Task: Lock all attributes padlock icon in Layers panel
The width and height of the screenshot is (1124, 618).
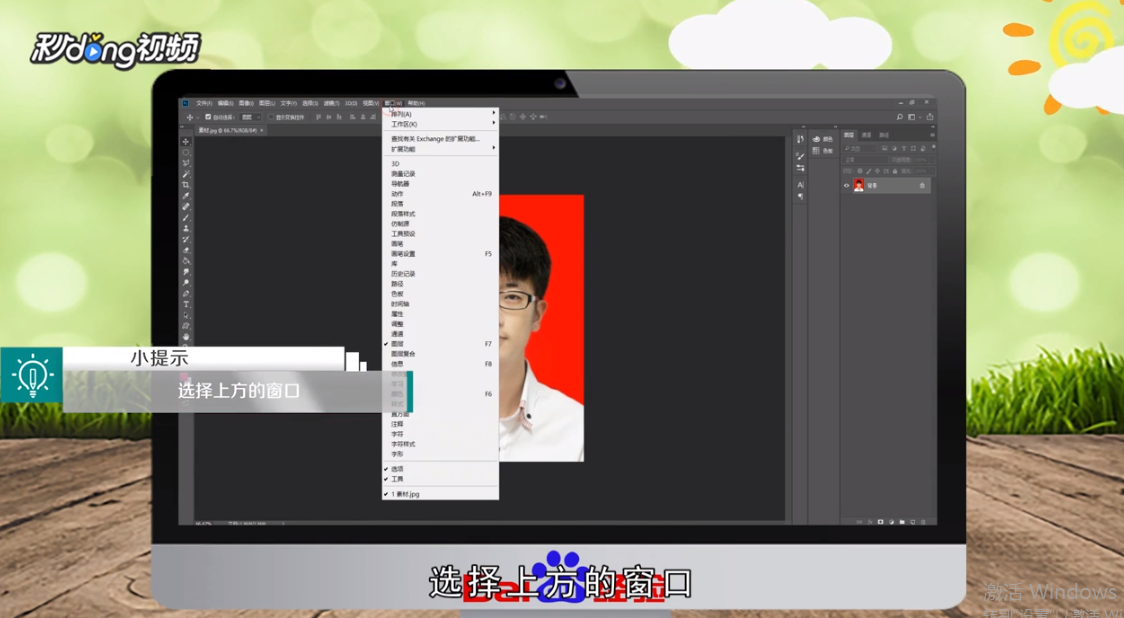Action: pos(895,171)
